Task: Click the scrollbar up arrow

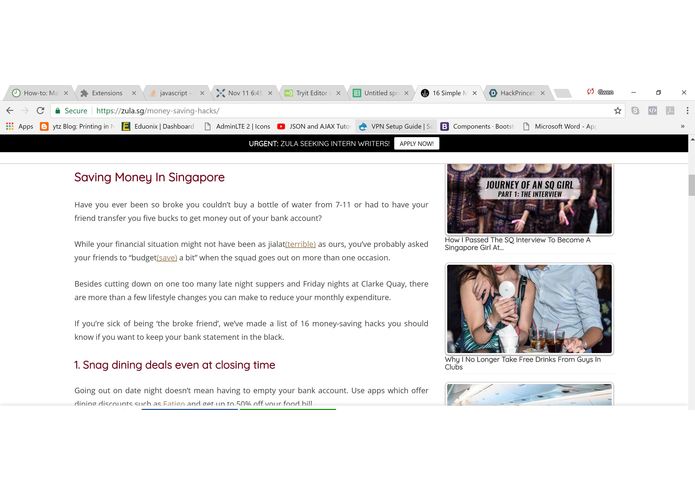Action: coord(691,139)
